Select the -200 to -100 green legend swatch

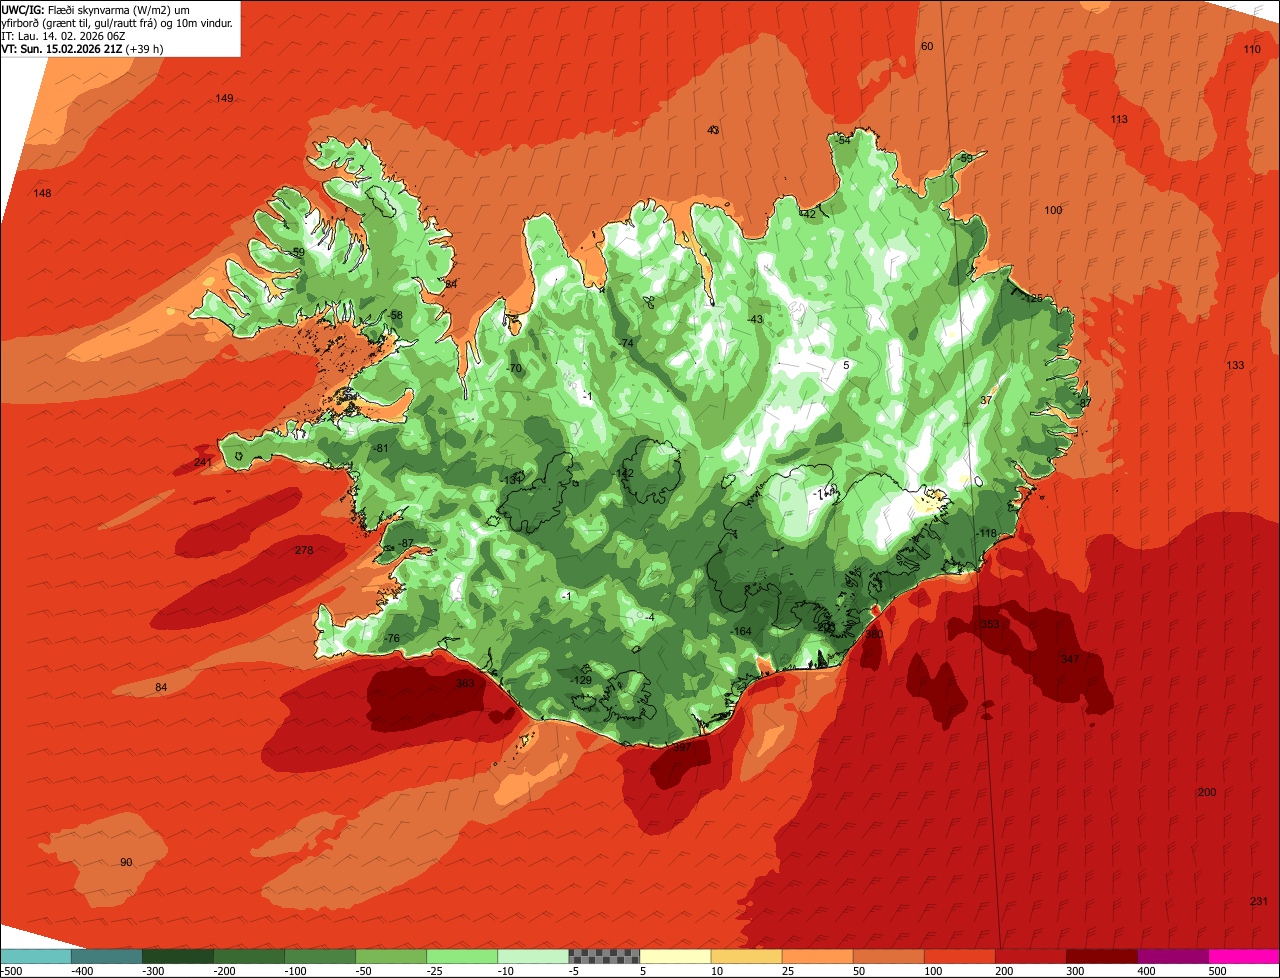click(x=249, y=956)
